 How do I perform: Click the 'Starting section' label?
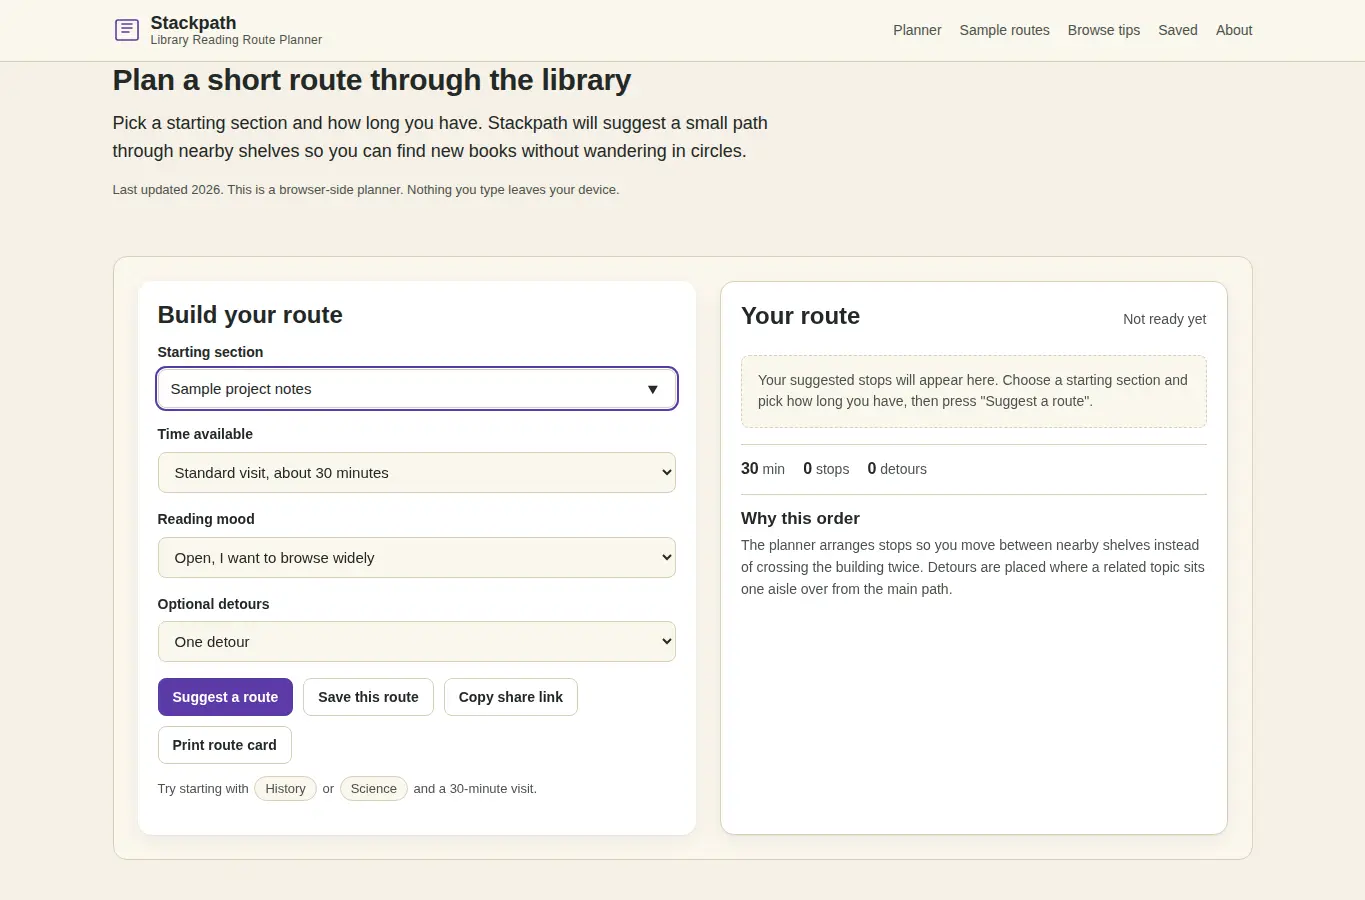[x=210, y=352]
